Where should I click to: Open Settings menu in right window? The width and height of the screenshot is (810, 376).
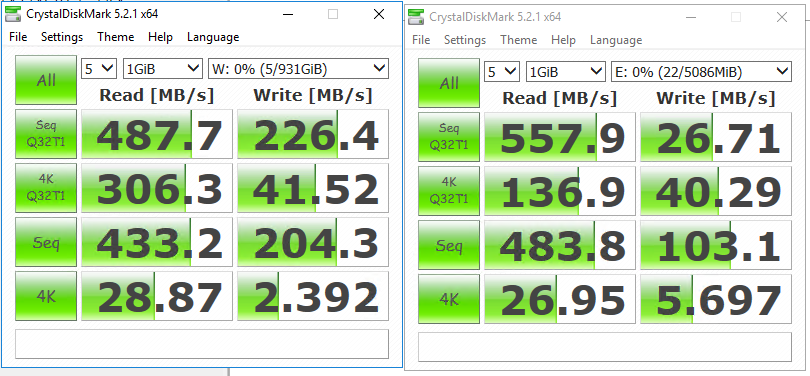[x=465, y=40]
